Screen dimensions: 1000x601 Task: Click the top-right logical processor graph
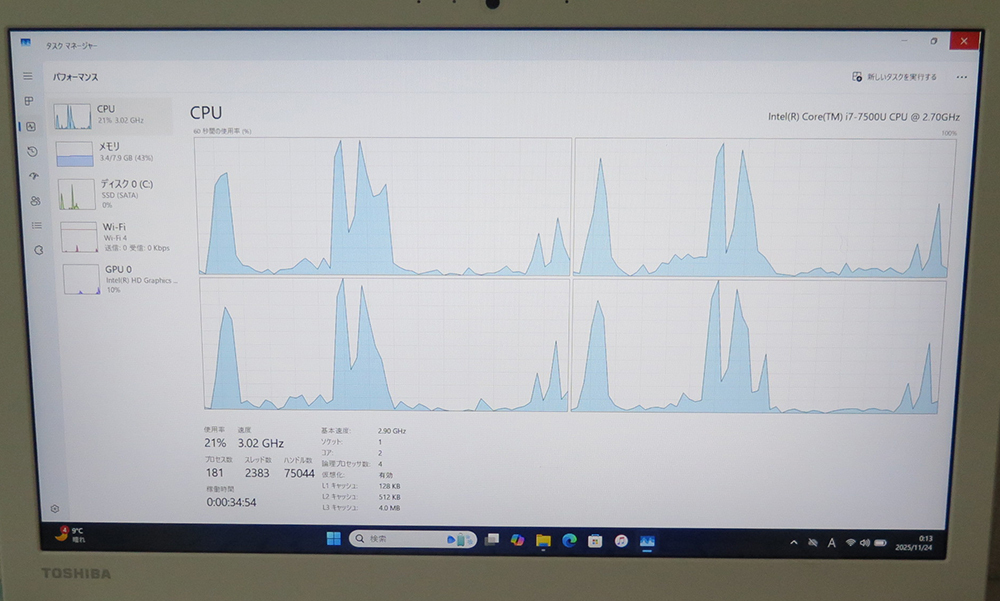point(763,208)
